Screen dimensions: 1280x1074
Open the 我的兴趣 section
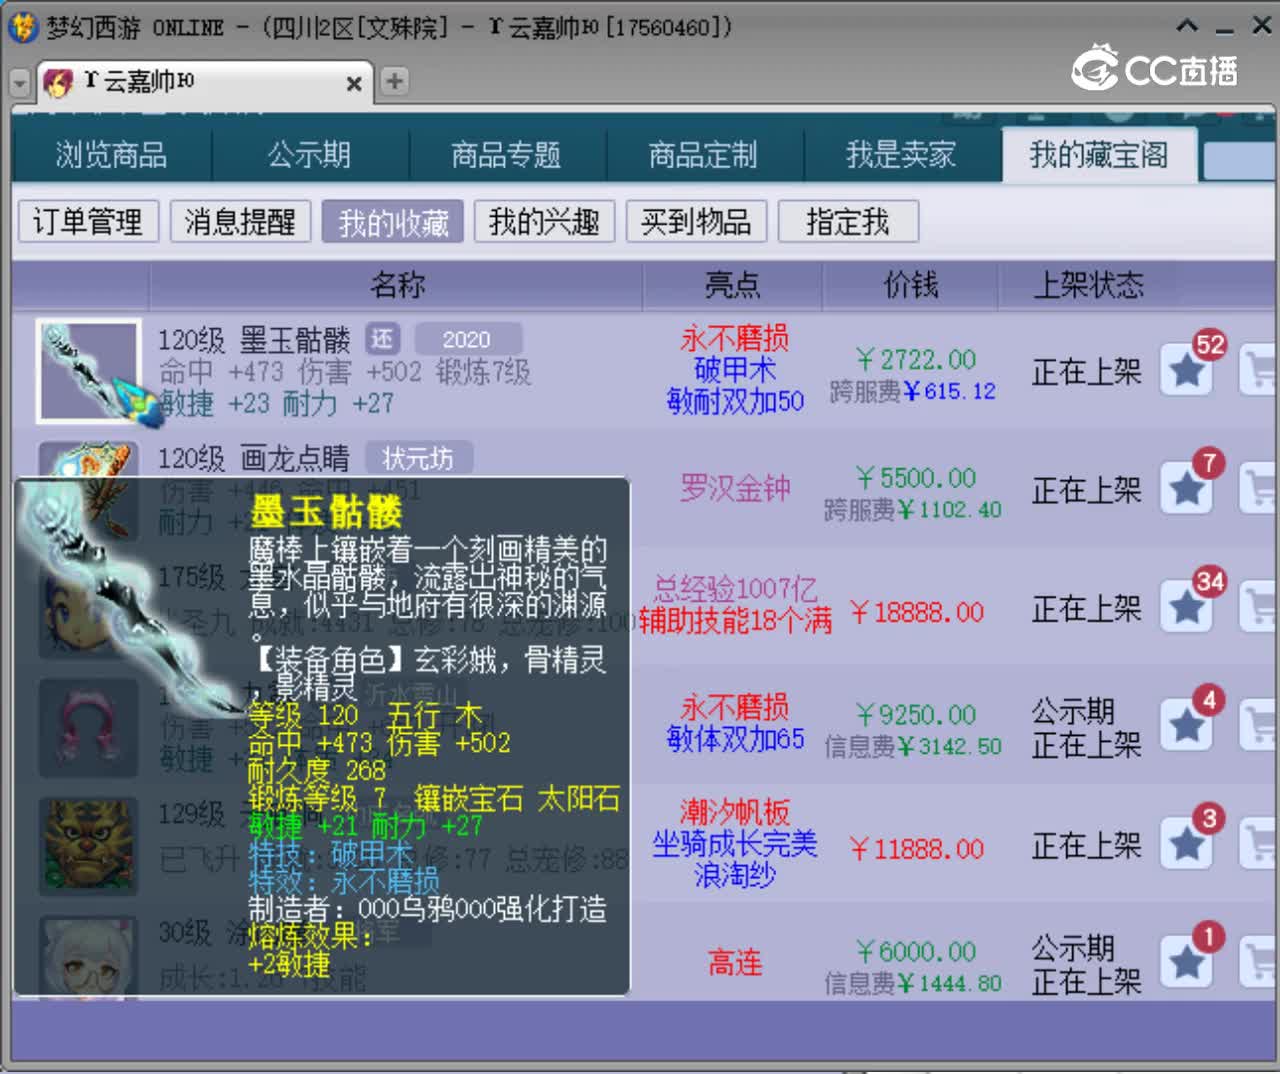[544, 221]
